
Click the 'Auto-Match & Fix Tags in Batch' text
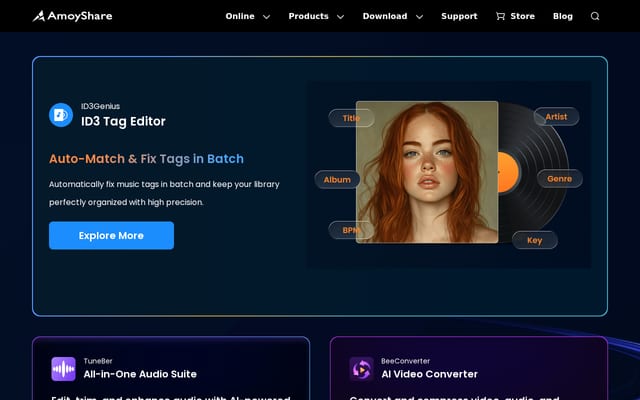click(x=147, y=159)
